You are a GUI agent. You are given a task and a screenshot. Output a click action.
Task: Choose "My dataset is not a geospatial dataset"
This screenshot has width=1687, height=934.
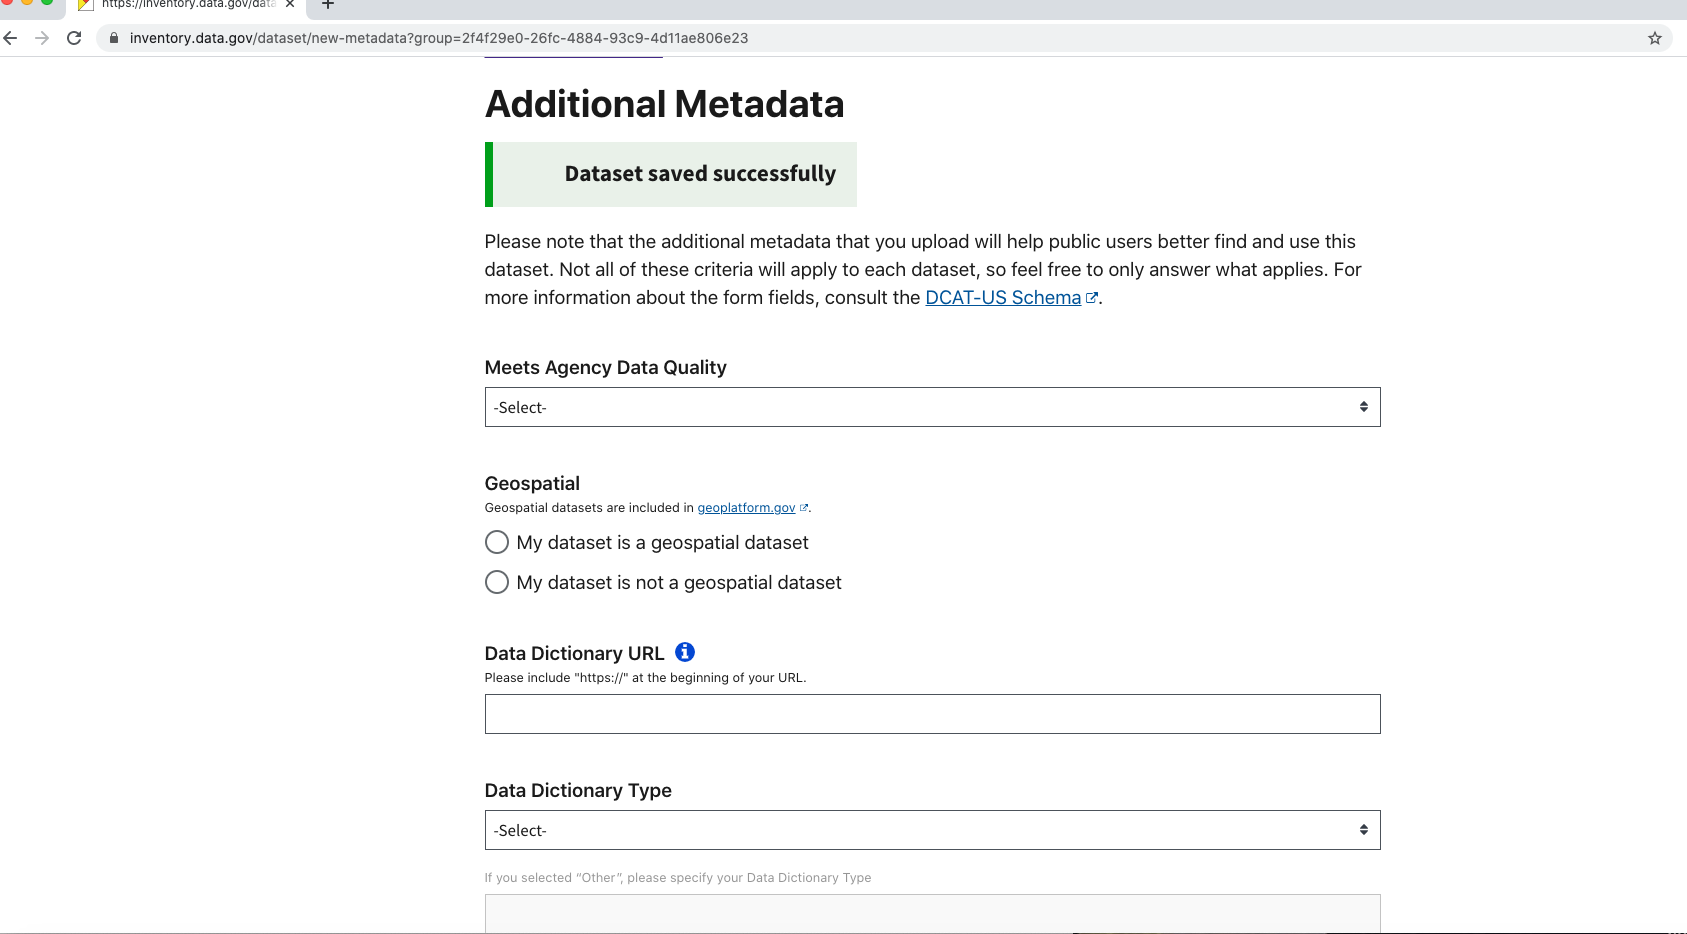coord(497,582)
